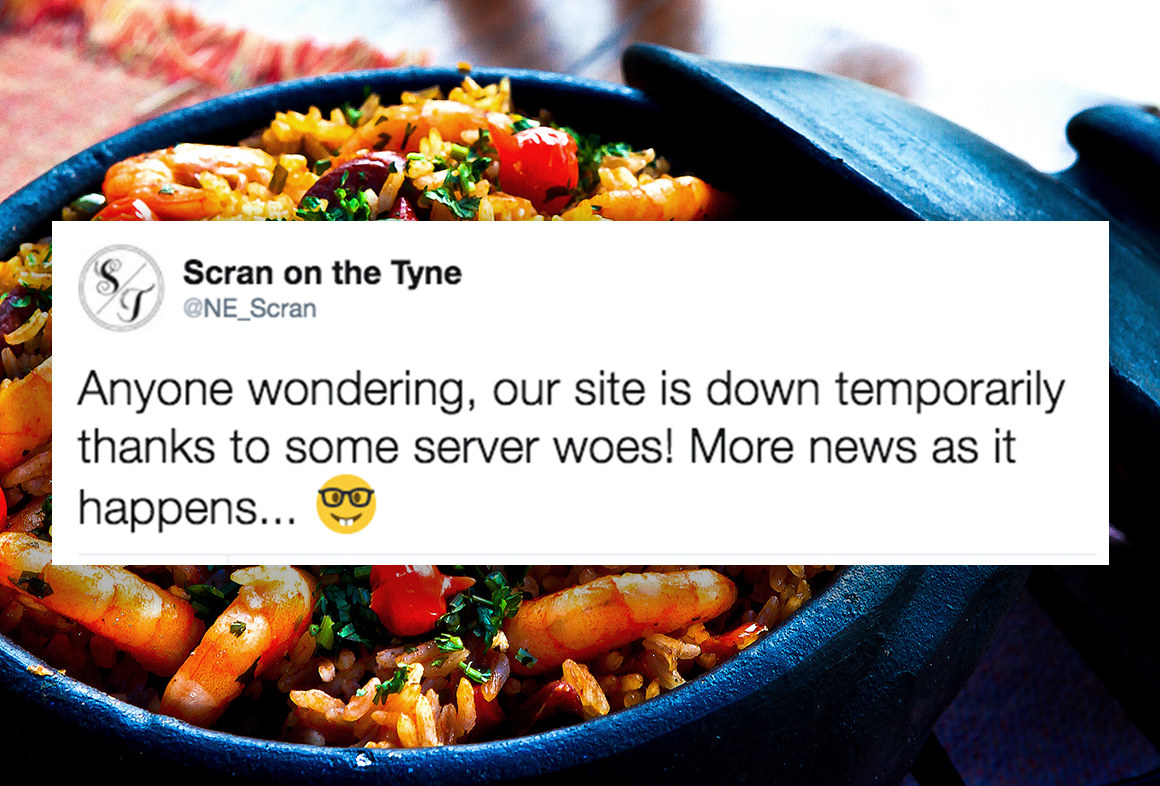Click the "More news as it happens..." sentence
1160x786 pixels.
pos(547,477)
